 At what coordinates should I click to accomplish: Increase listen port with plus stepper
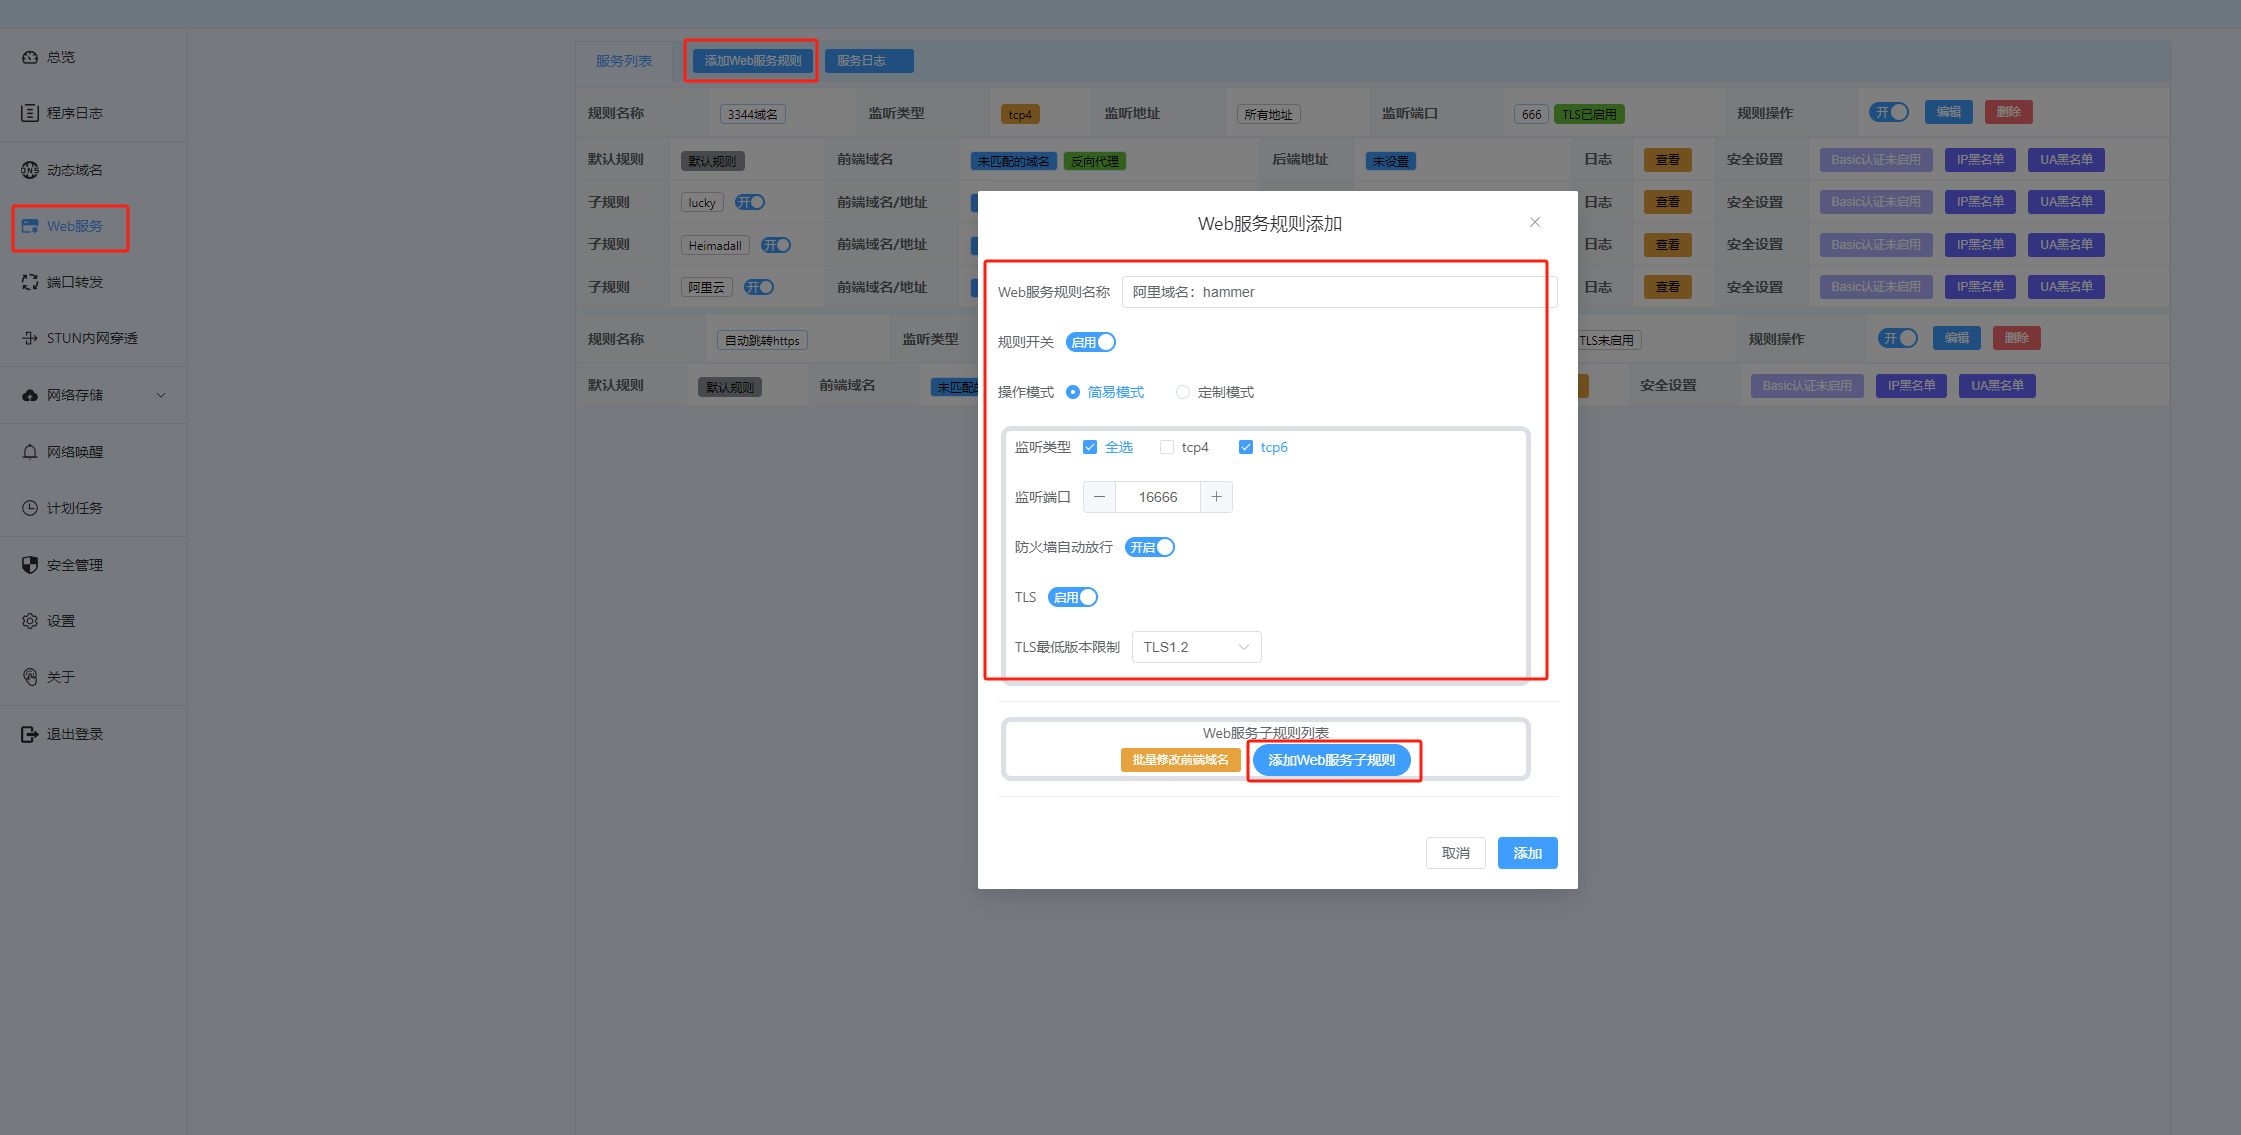coord(1216,497)
